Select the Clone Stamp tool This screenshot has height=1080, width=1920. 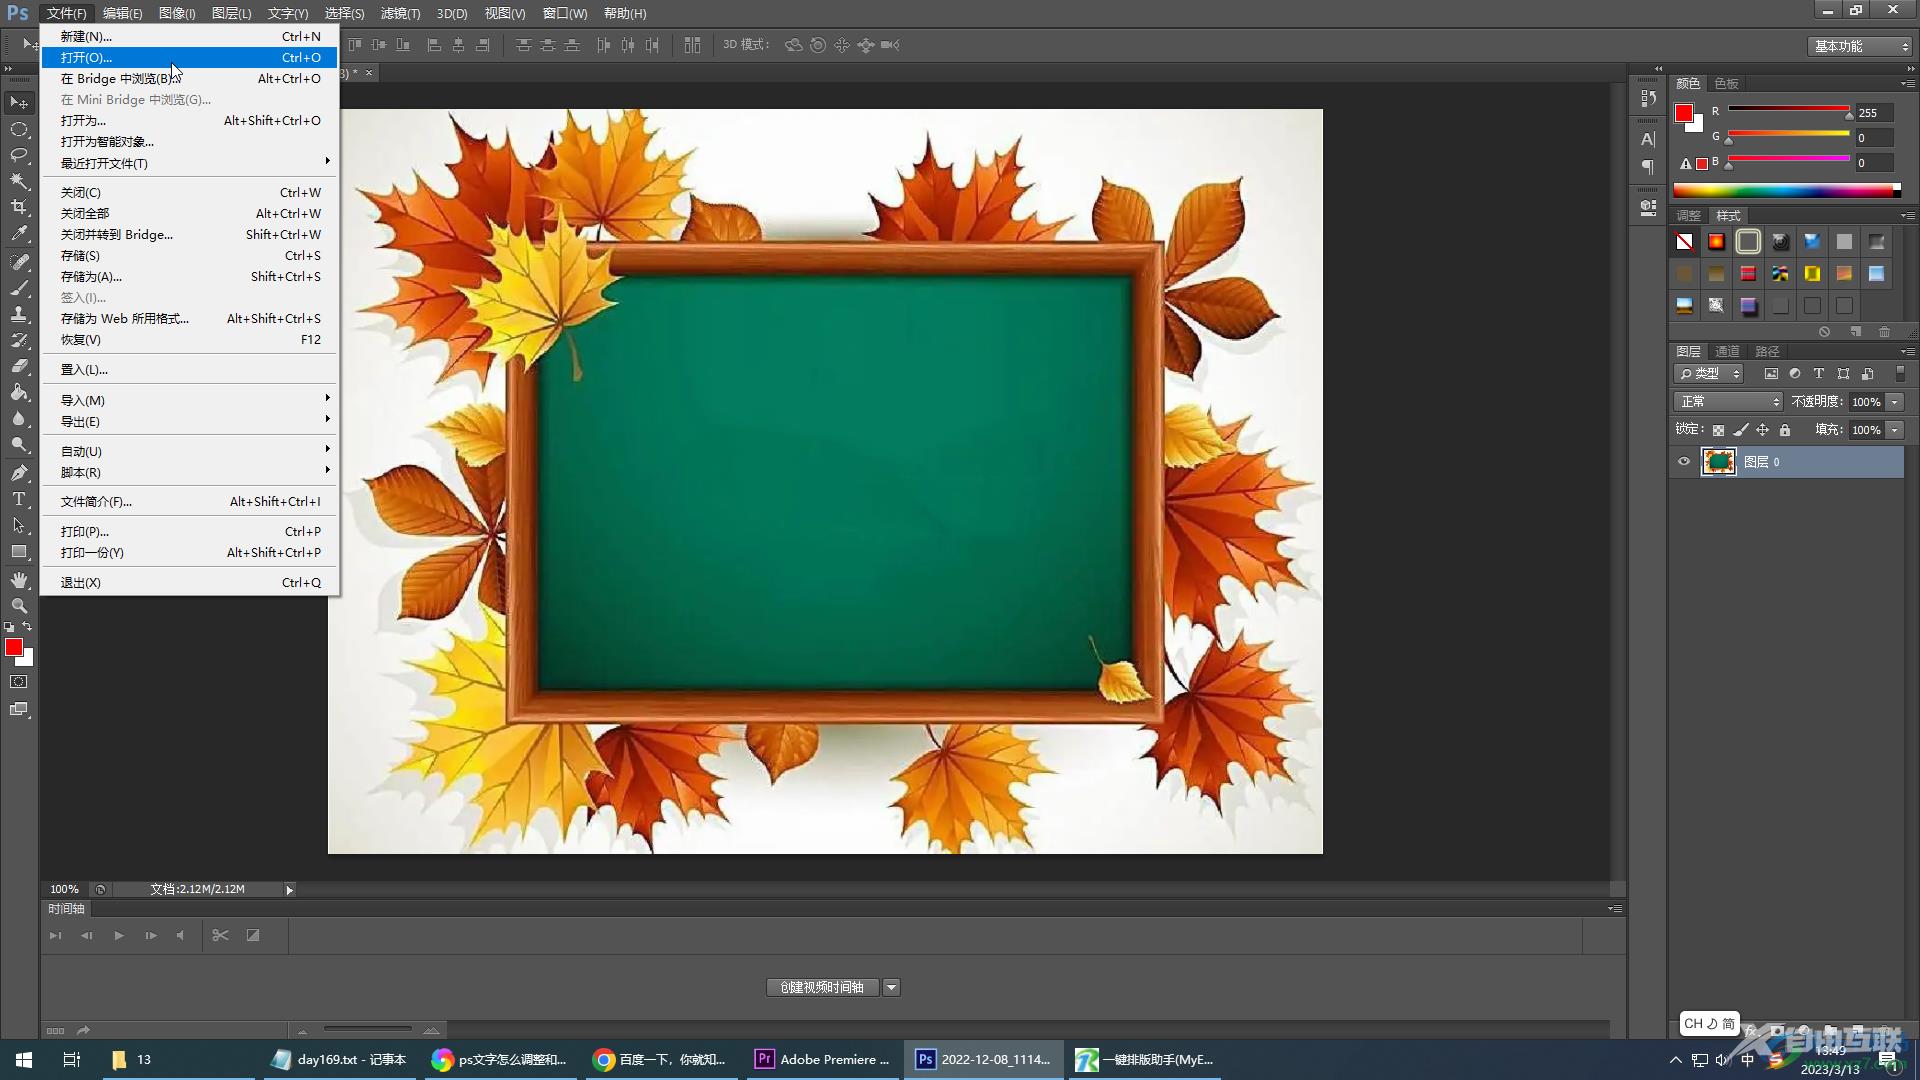pos(19,314)
